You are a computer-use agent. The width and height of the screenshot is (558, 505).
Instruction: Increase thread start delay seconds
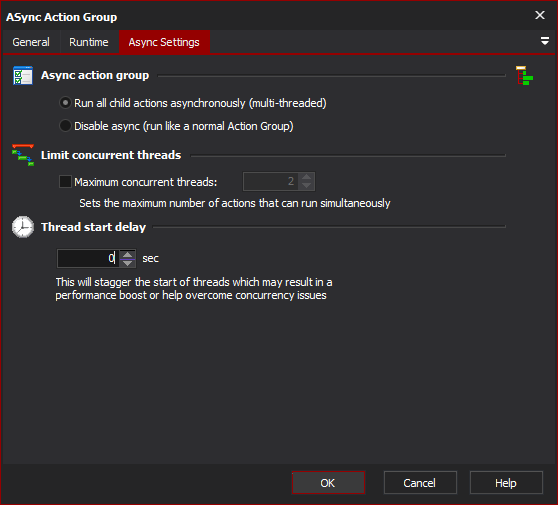click(x=127, y=254)
